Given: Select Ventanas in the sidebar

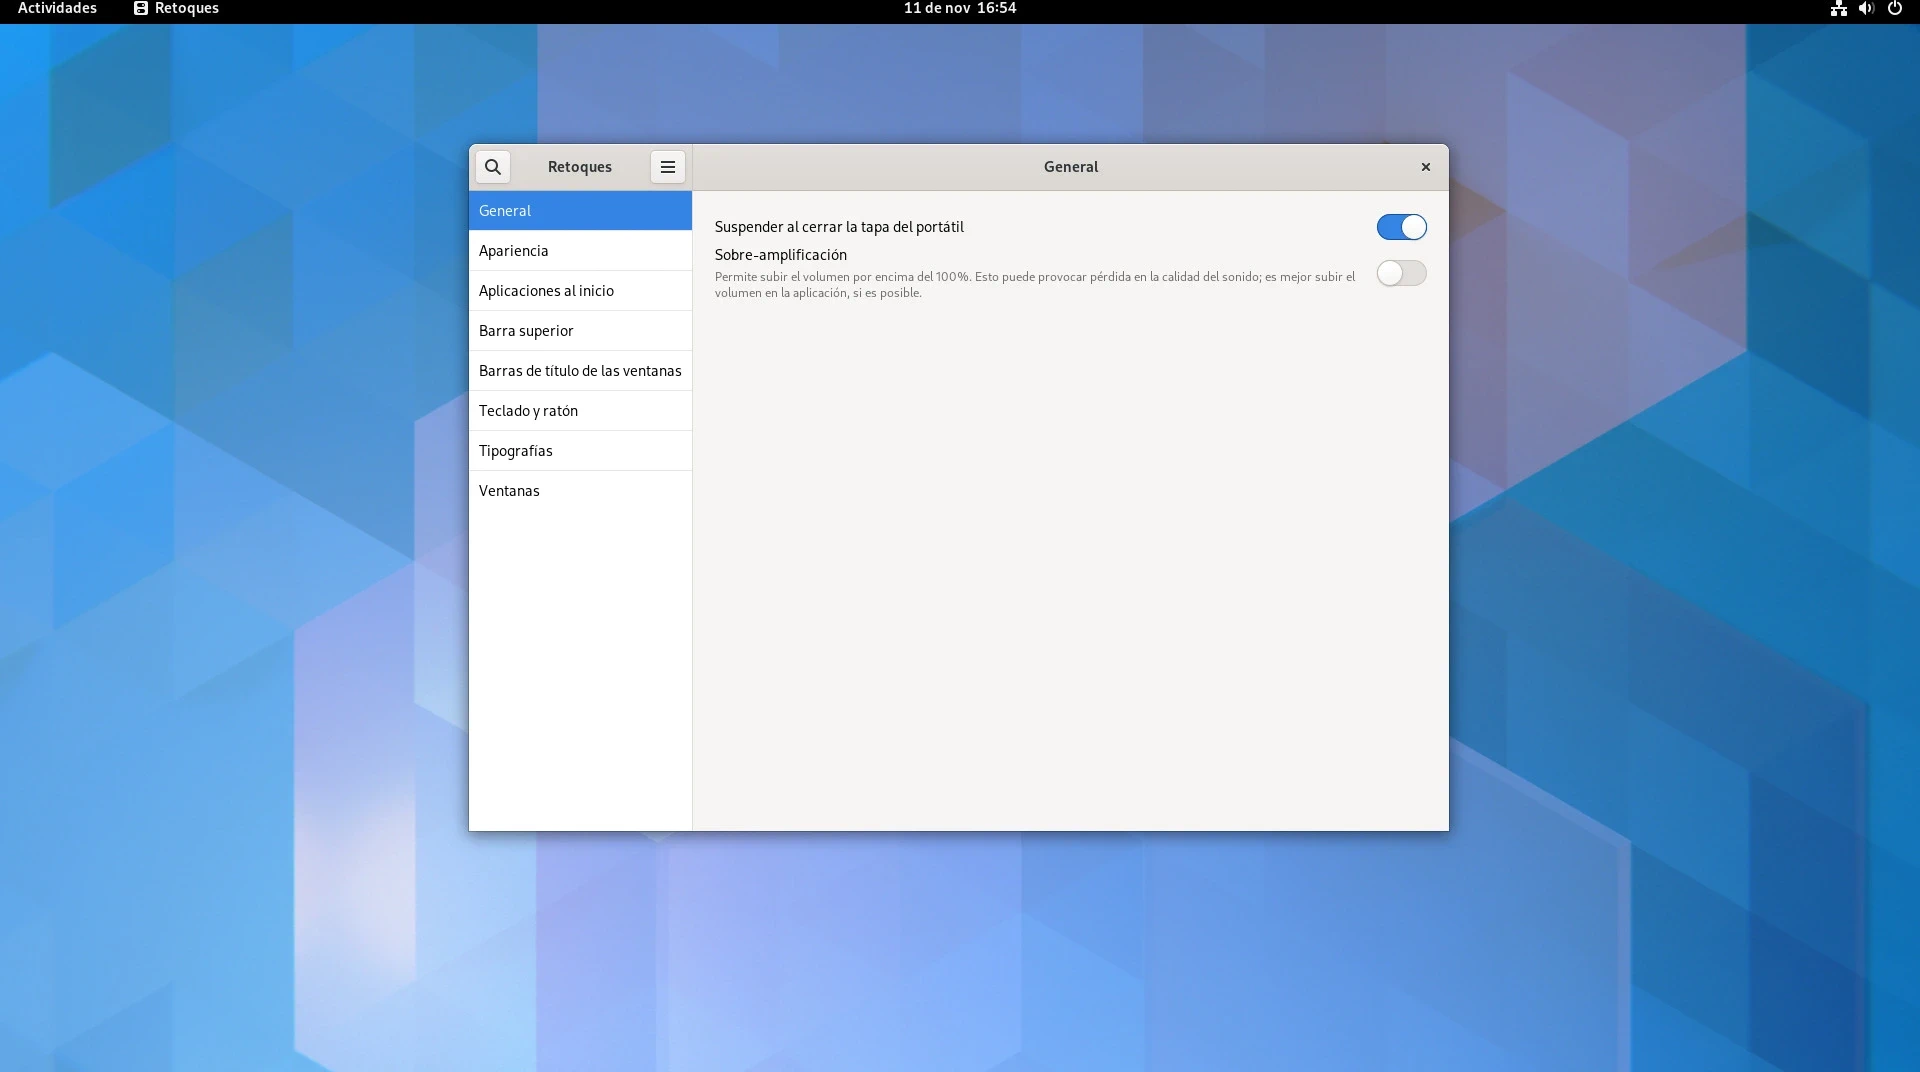Looking at the screenshot, I should [x=580, y=491].
